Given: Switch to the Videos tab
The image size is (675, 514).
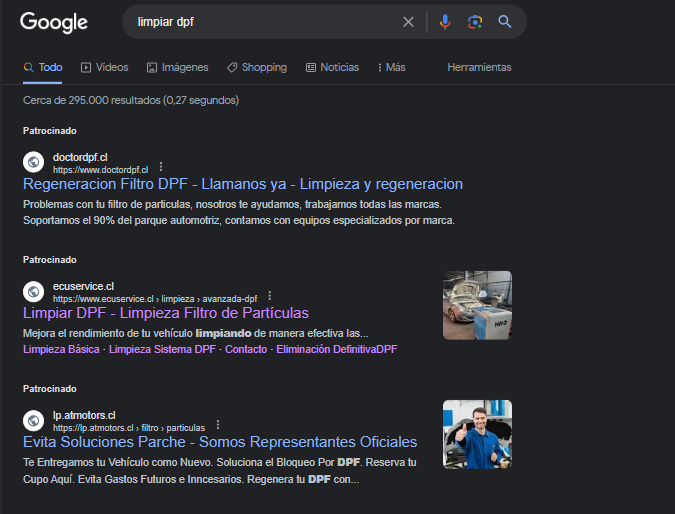Looking at the screenshot, I should click(105, 68).
